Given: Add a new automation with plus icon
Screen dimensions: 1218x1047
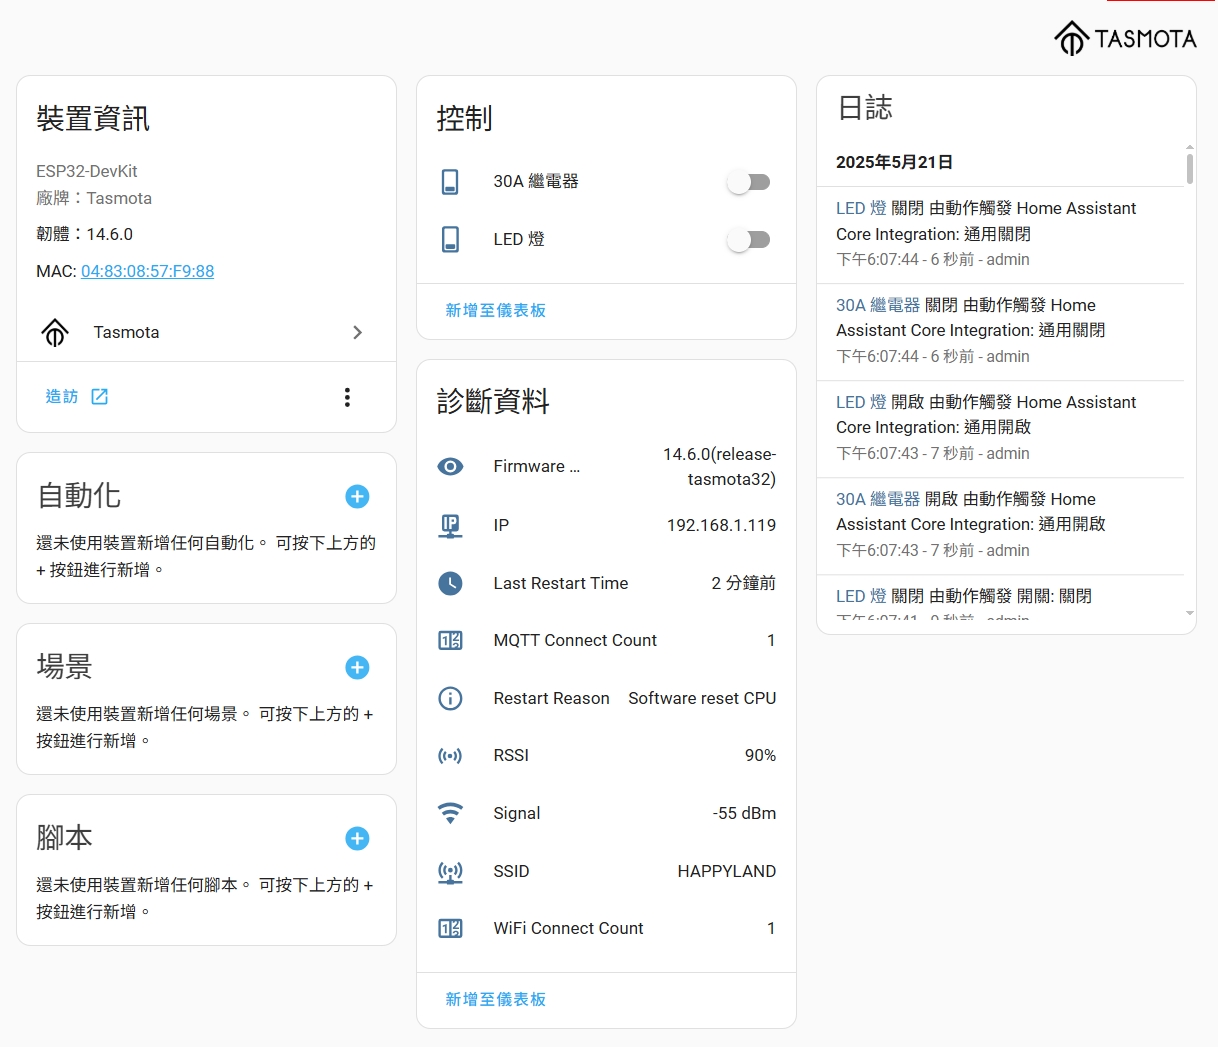Looking at the screenshot, I should pos(357,496).
